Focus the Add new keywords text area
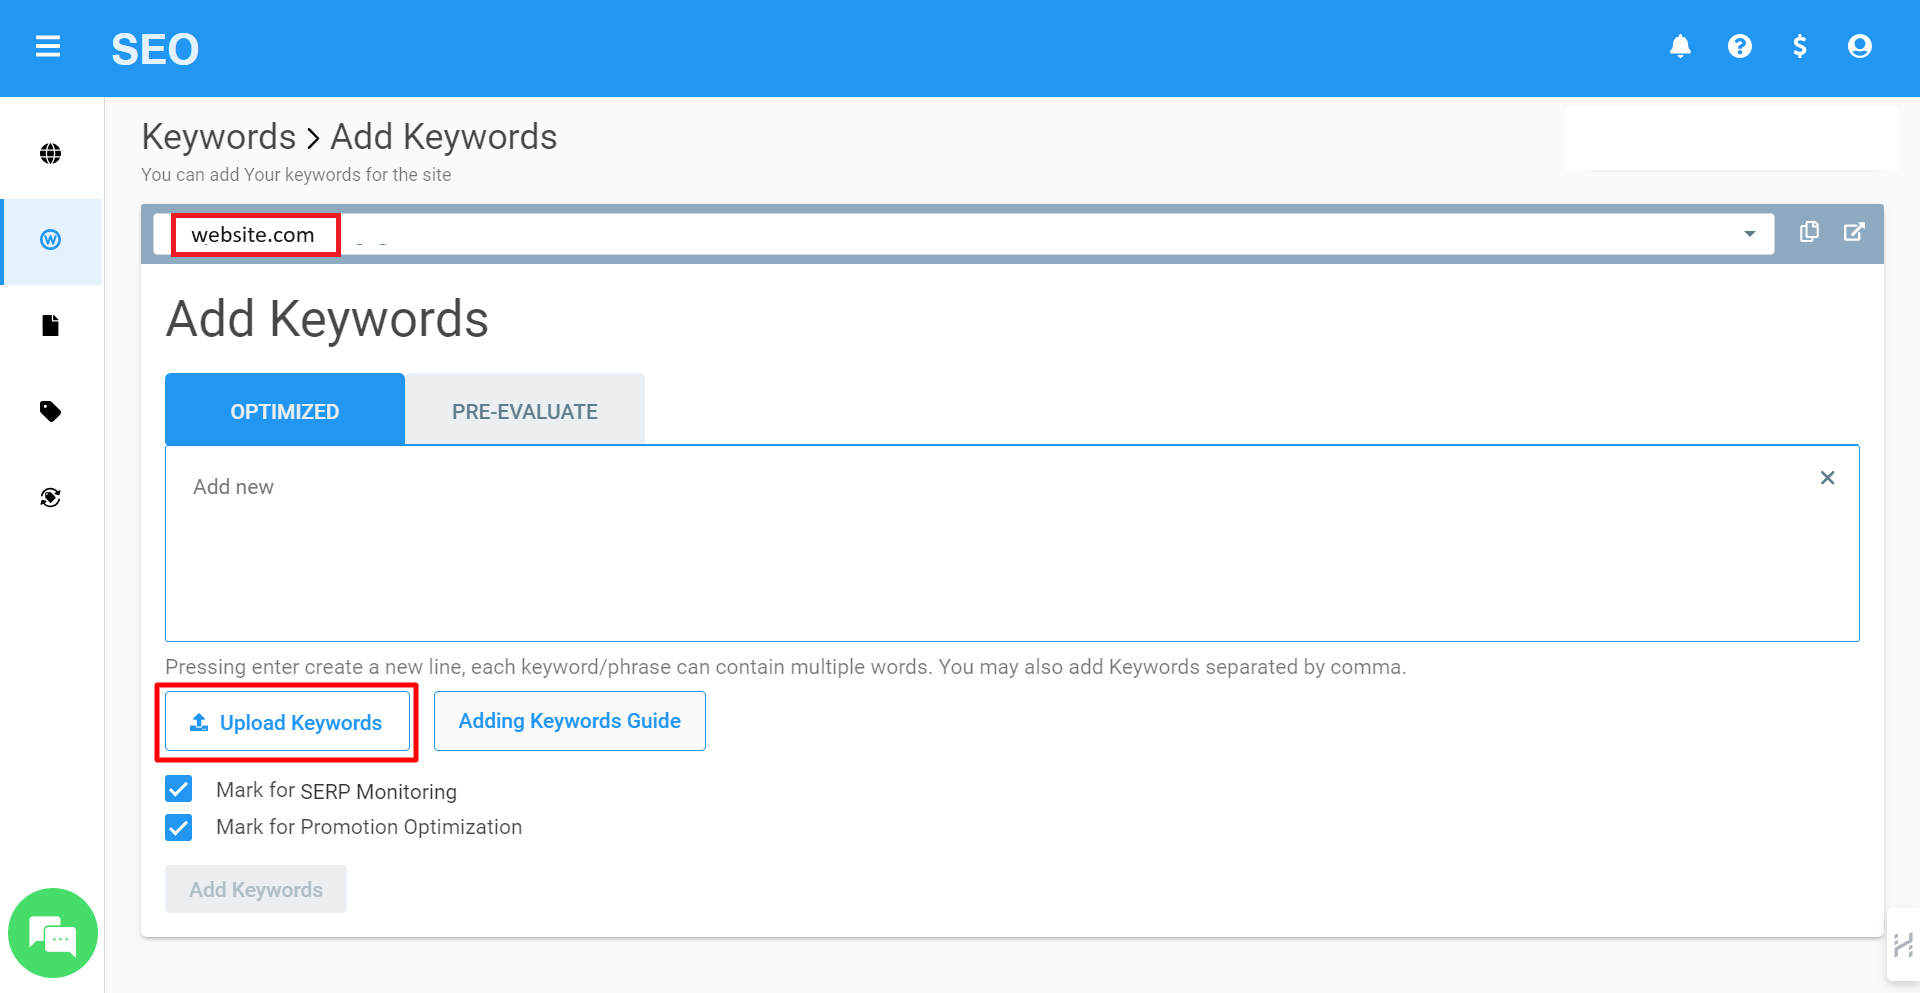Image resolution: width=1920 pixels, height=993 pixels. 1012,544
